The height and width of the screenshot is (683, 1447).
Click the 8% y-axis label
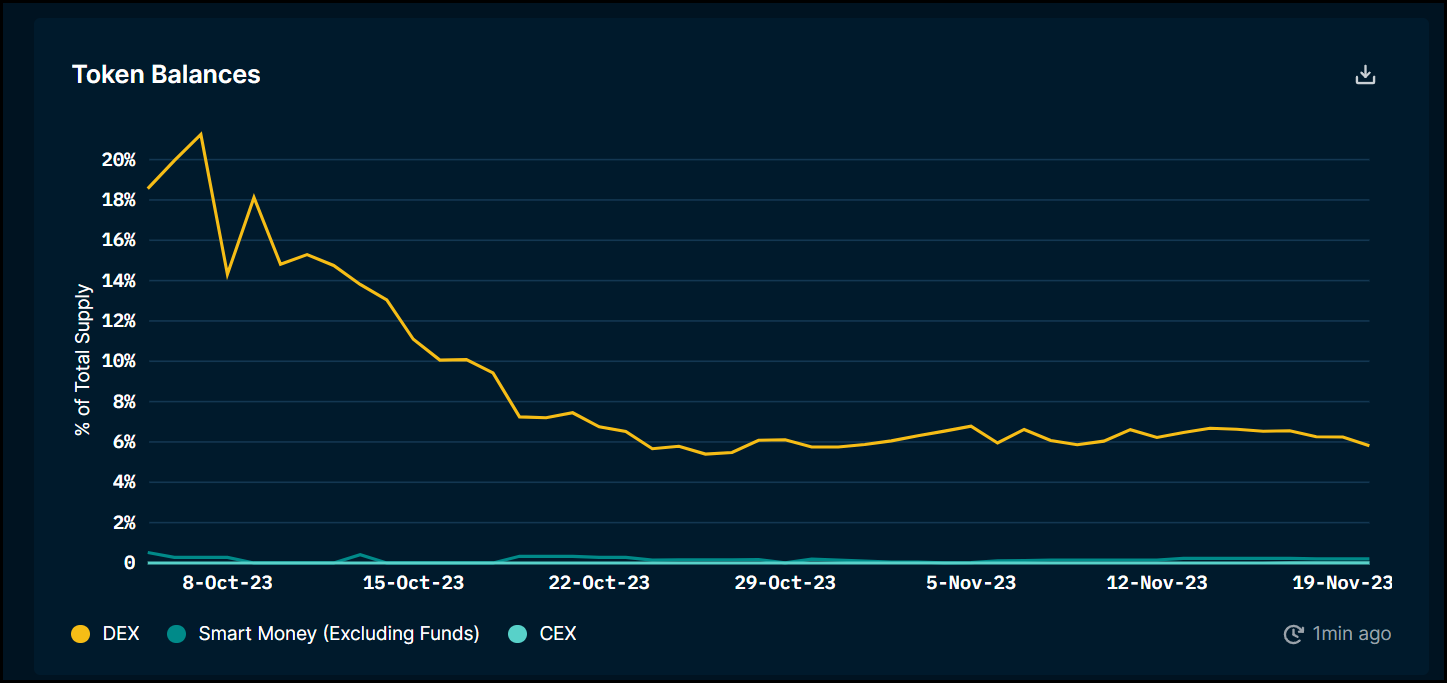click(x=125, y=402)
